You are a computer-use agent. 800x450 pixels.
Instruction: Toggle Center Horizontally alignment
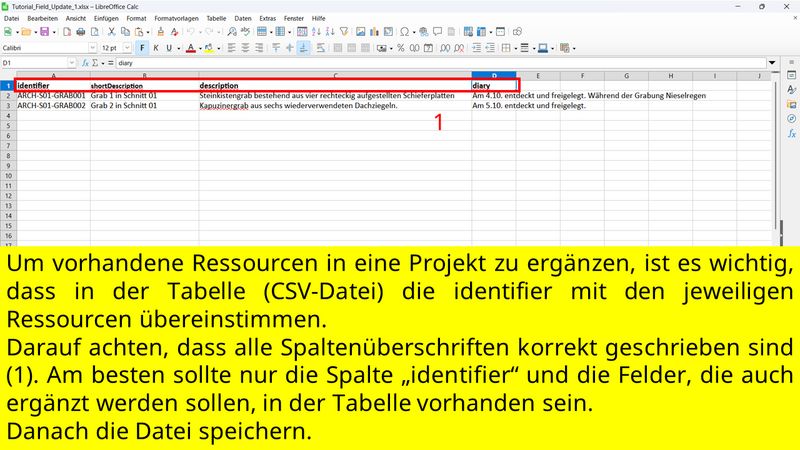(245, 48)
